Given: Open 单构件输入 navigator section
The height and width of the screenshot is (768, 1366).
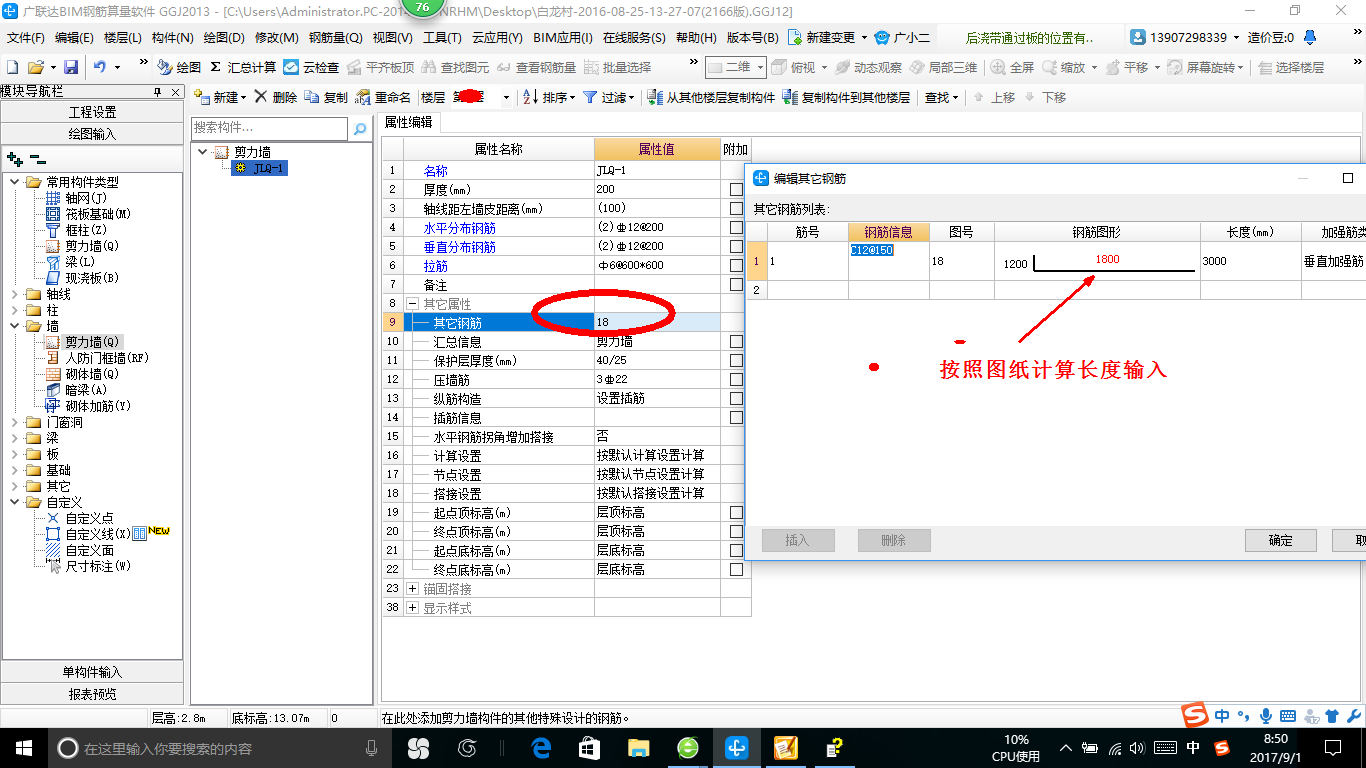Looking at the screenshot, I should click(92, 672).
